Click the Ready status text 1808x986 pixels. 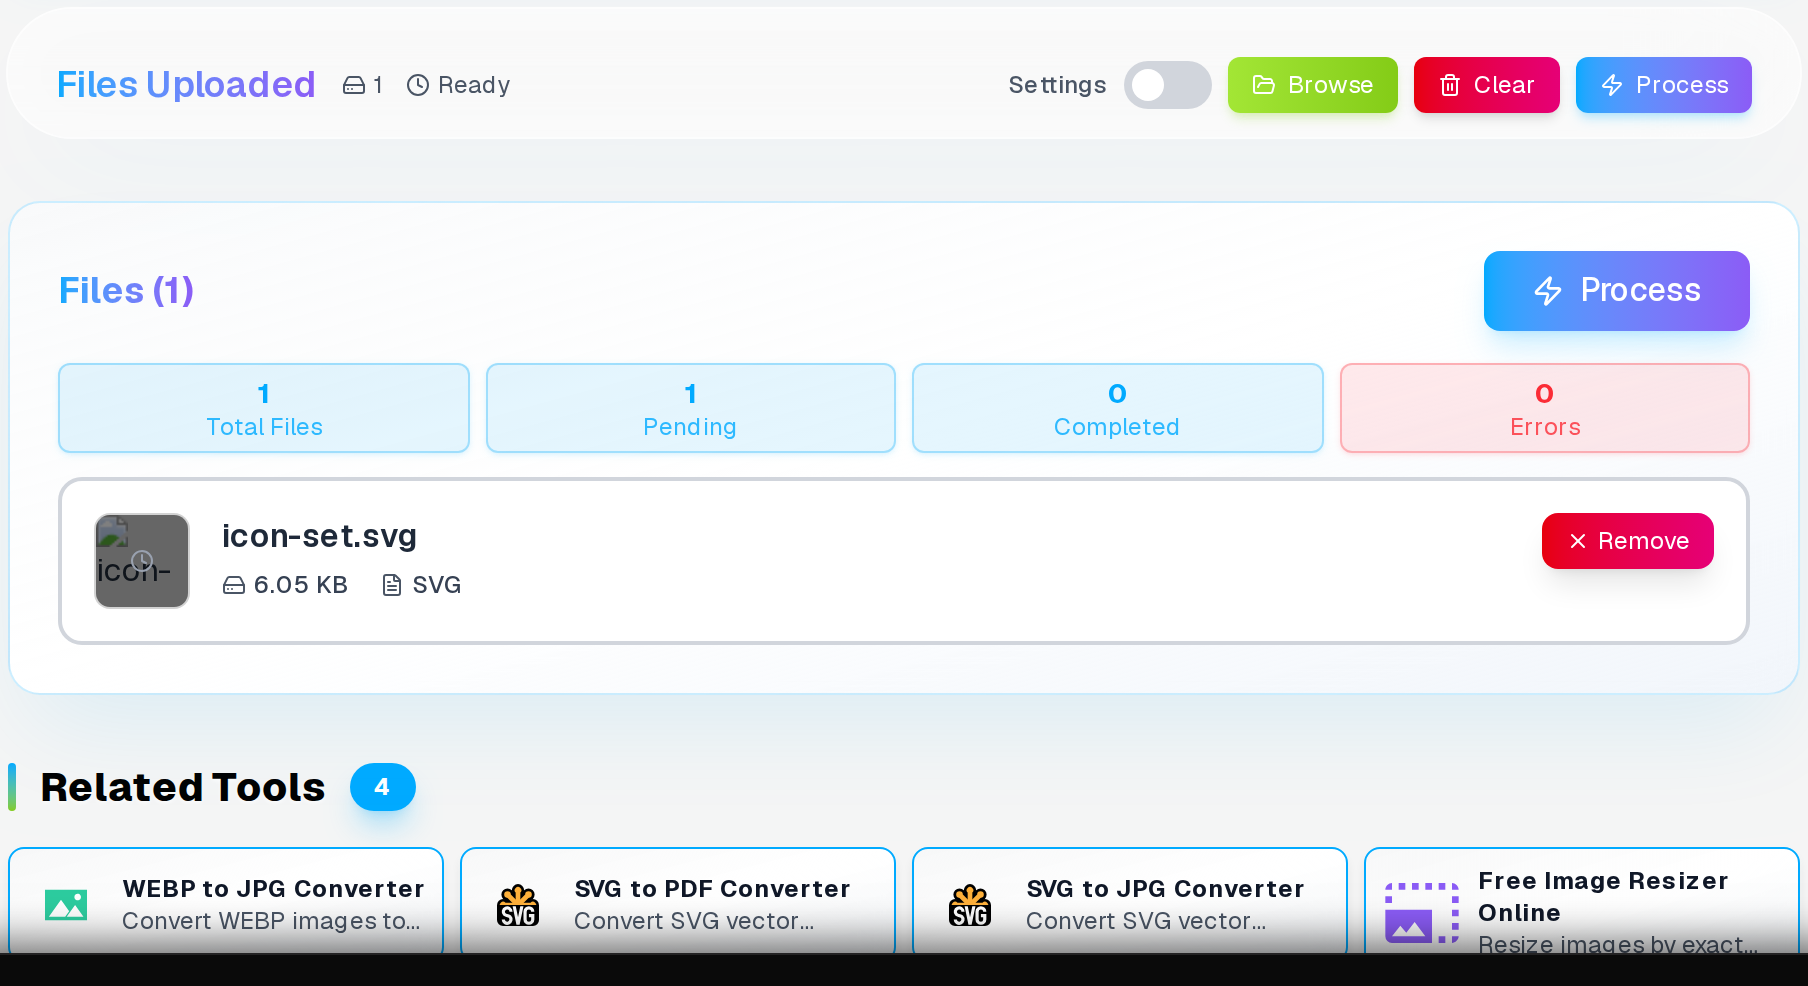(x=474, y=85)
